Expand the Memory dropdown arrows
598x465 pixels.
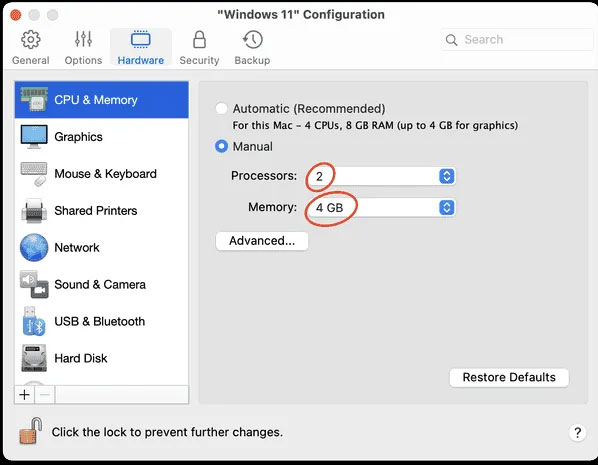tap(447, 208)
